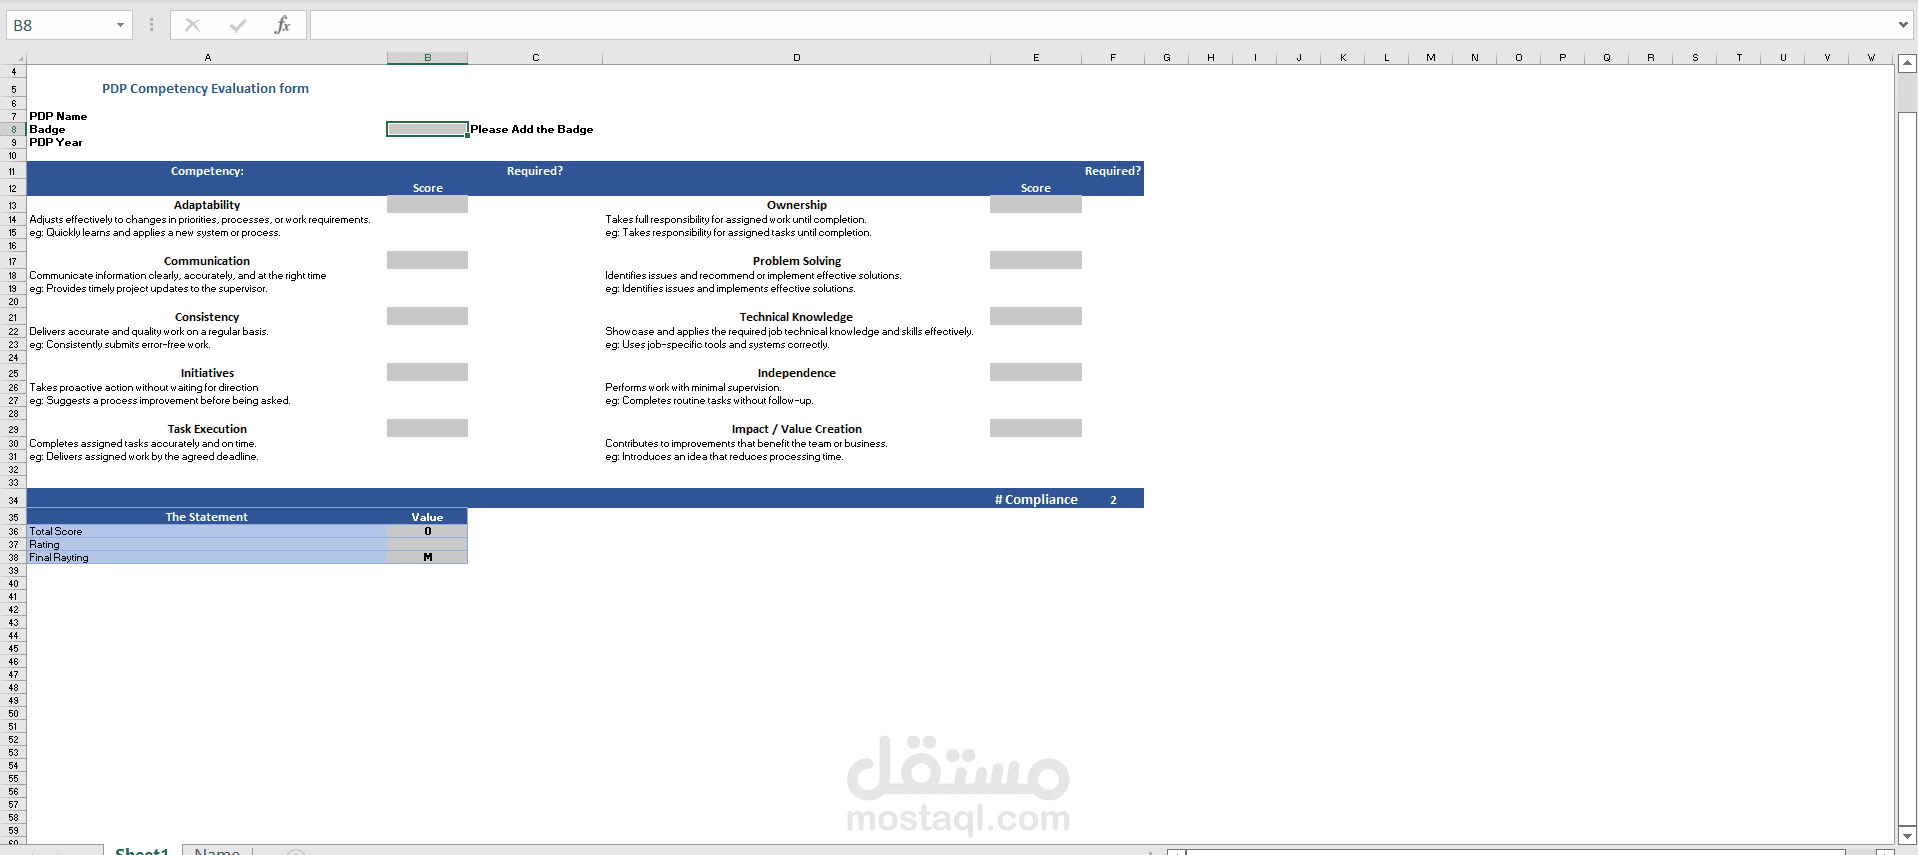Click the 'Final Rayting' row label

(x=59, y=557)
